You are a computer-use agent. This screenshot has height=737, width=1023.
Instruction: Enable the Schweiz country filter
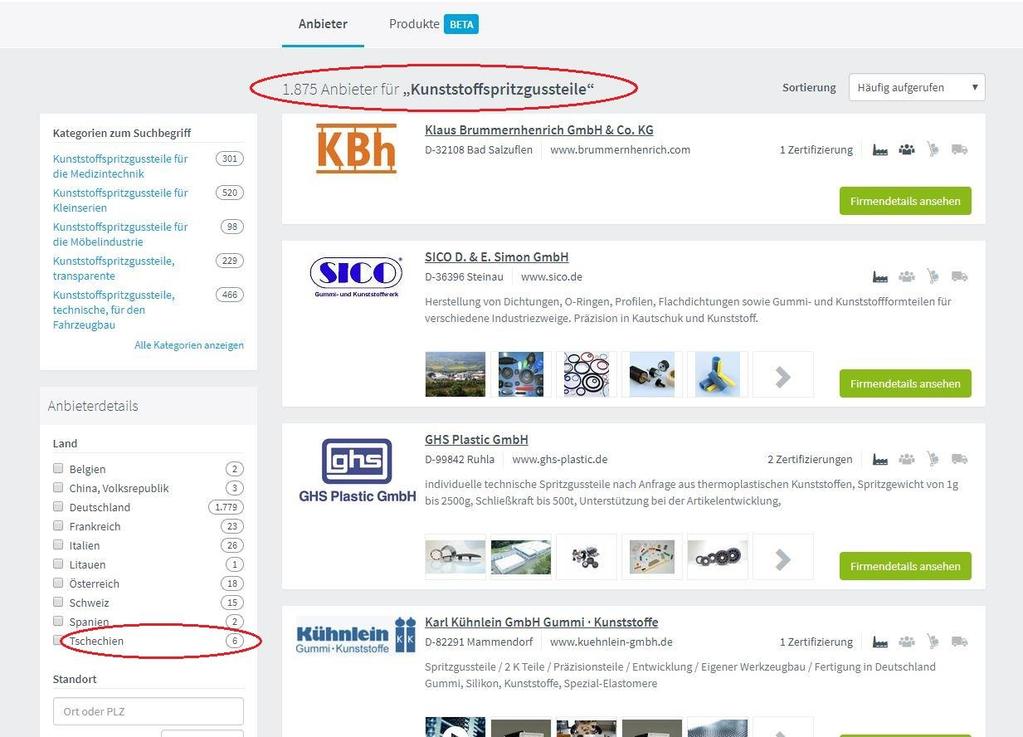tap(58, 601)
